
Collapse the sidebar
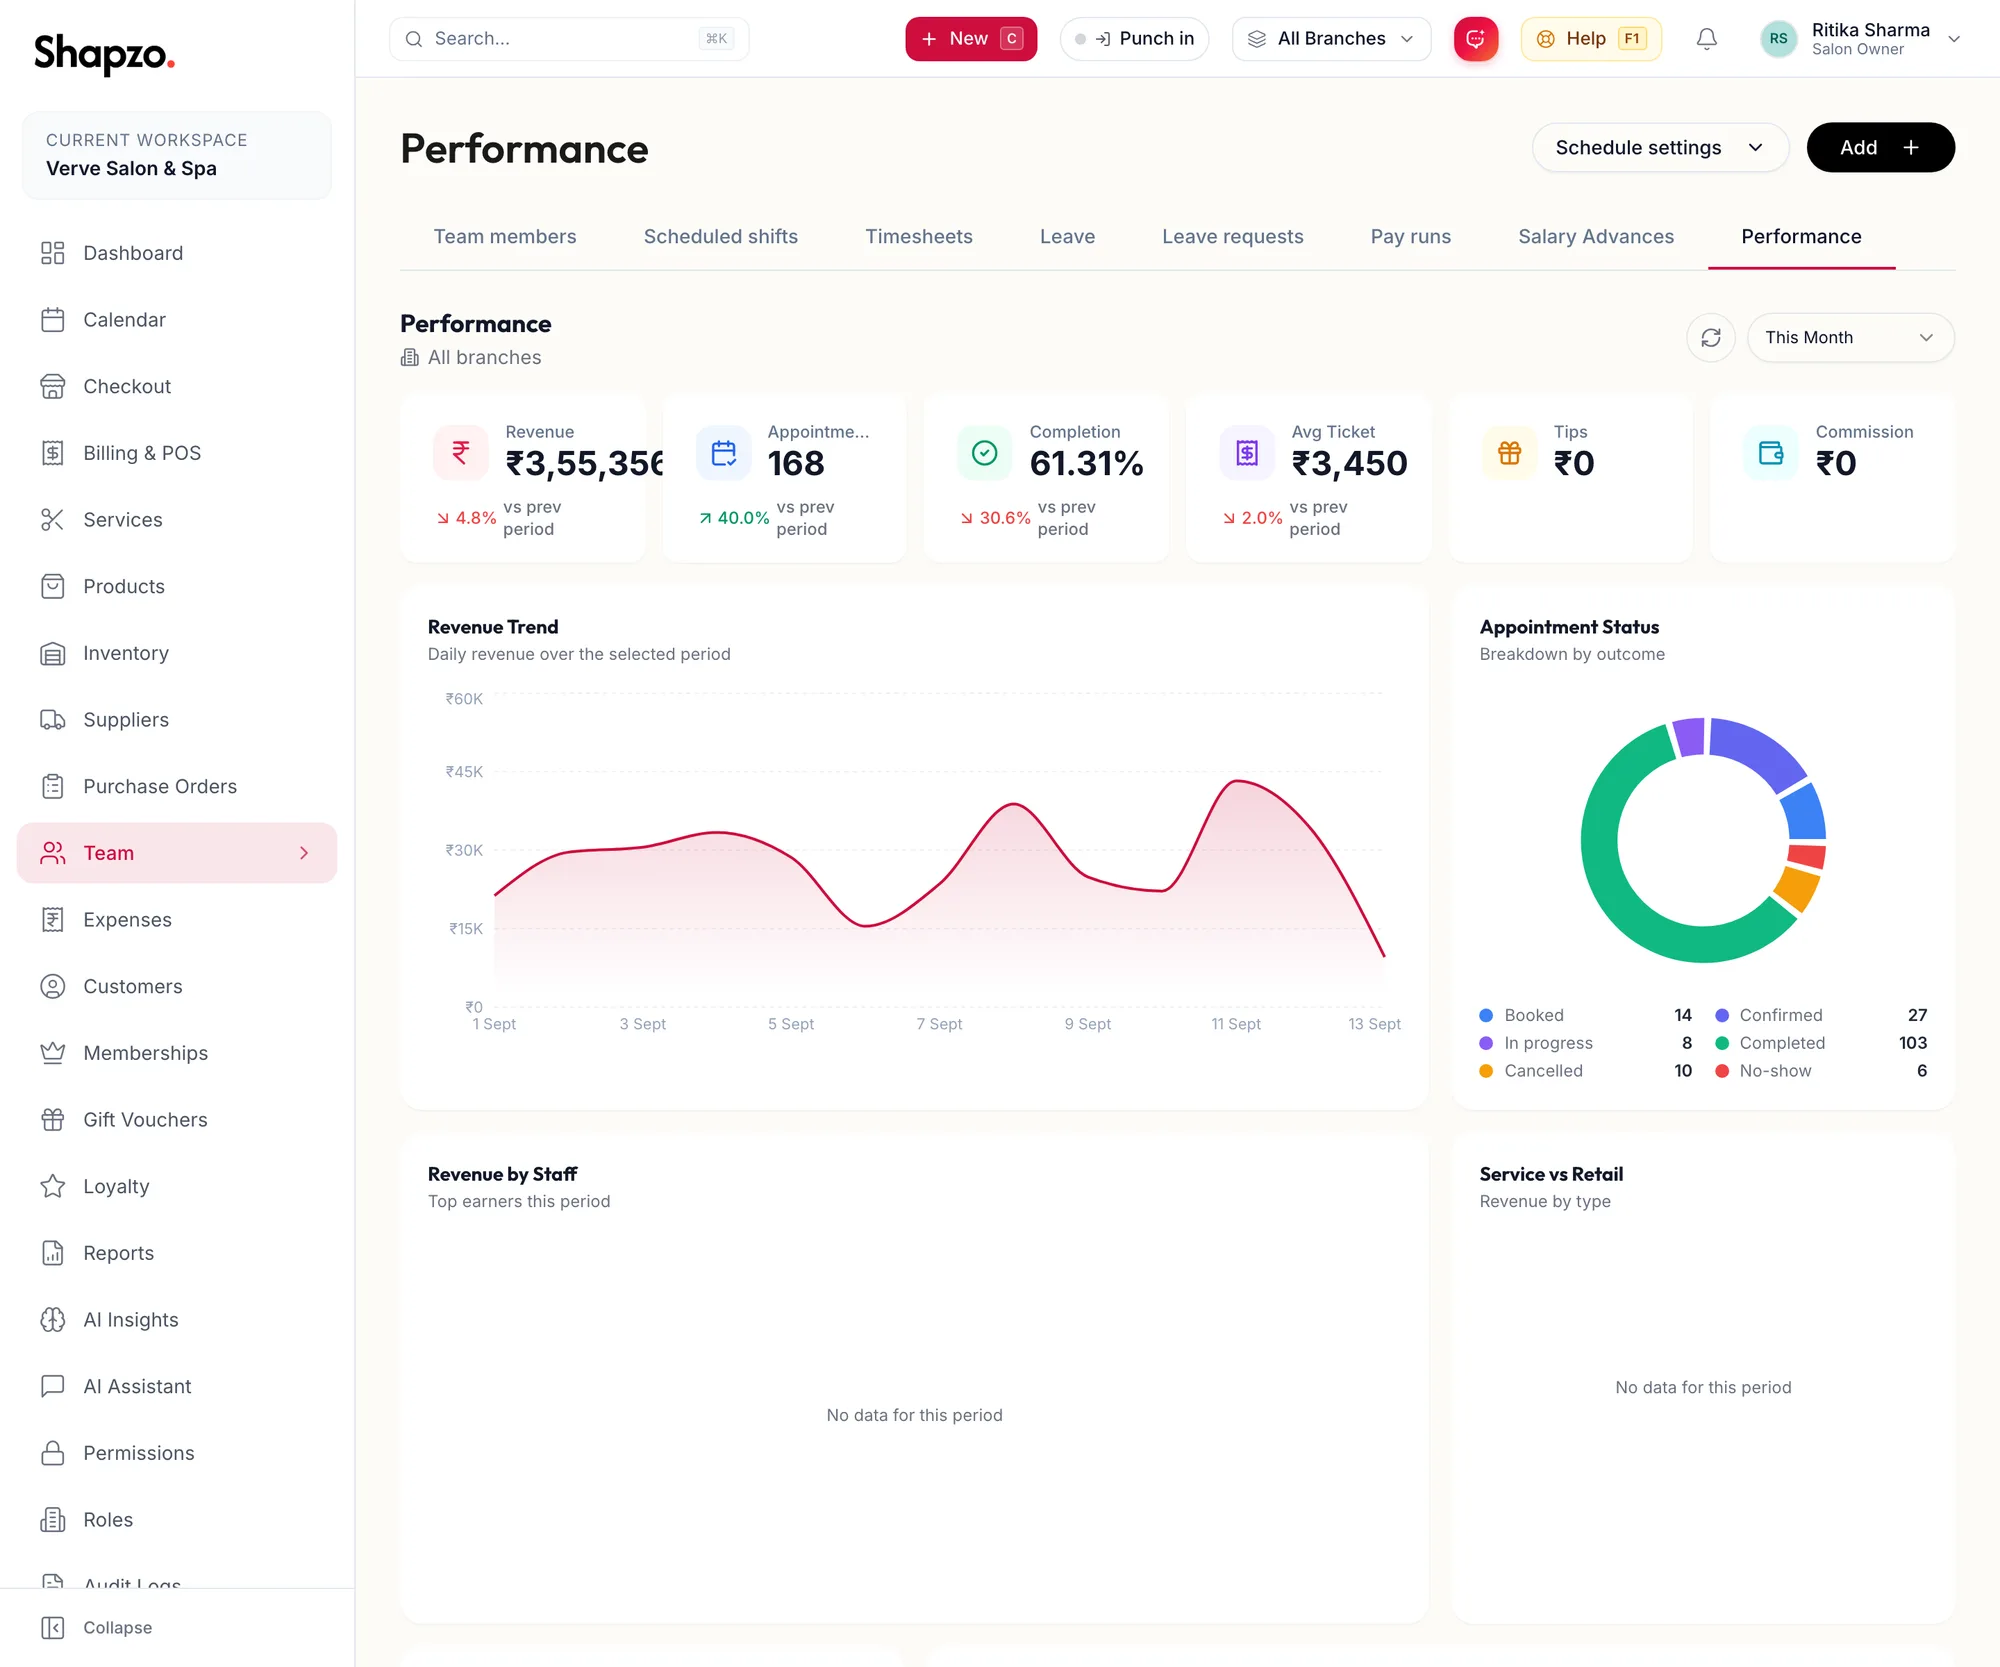[x=97, y=1628]
